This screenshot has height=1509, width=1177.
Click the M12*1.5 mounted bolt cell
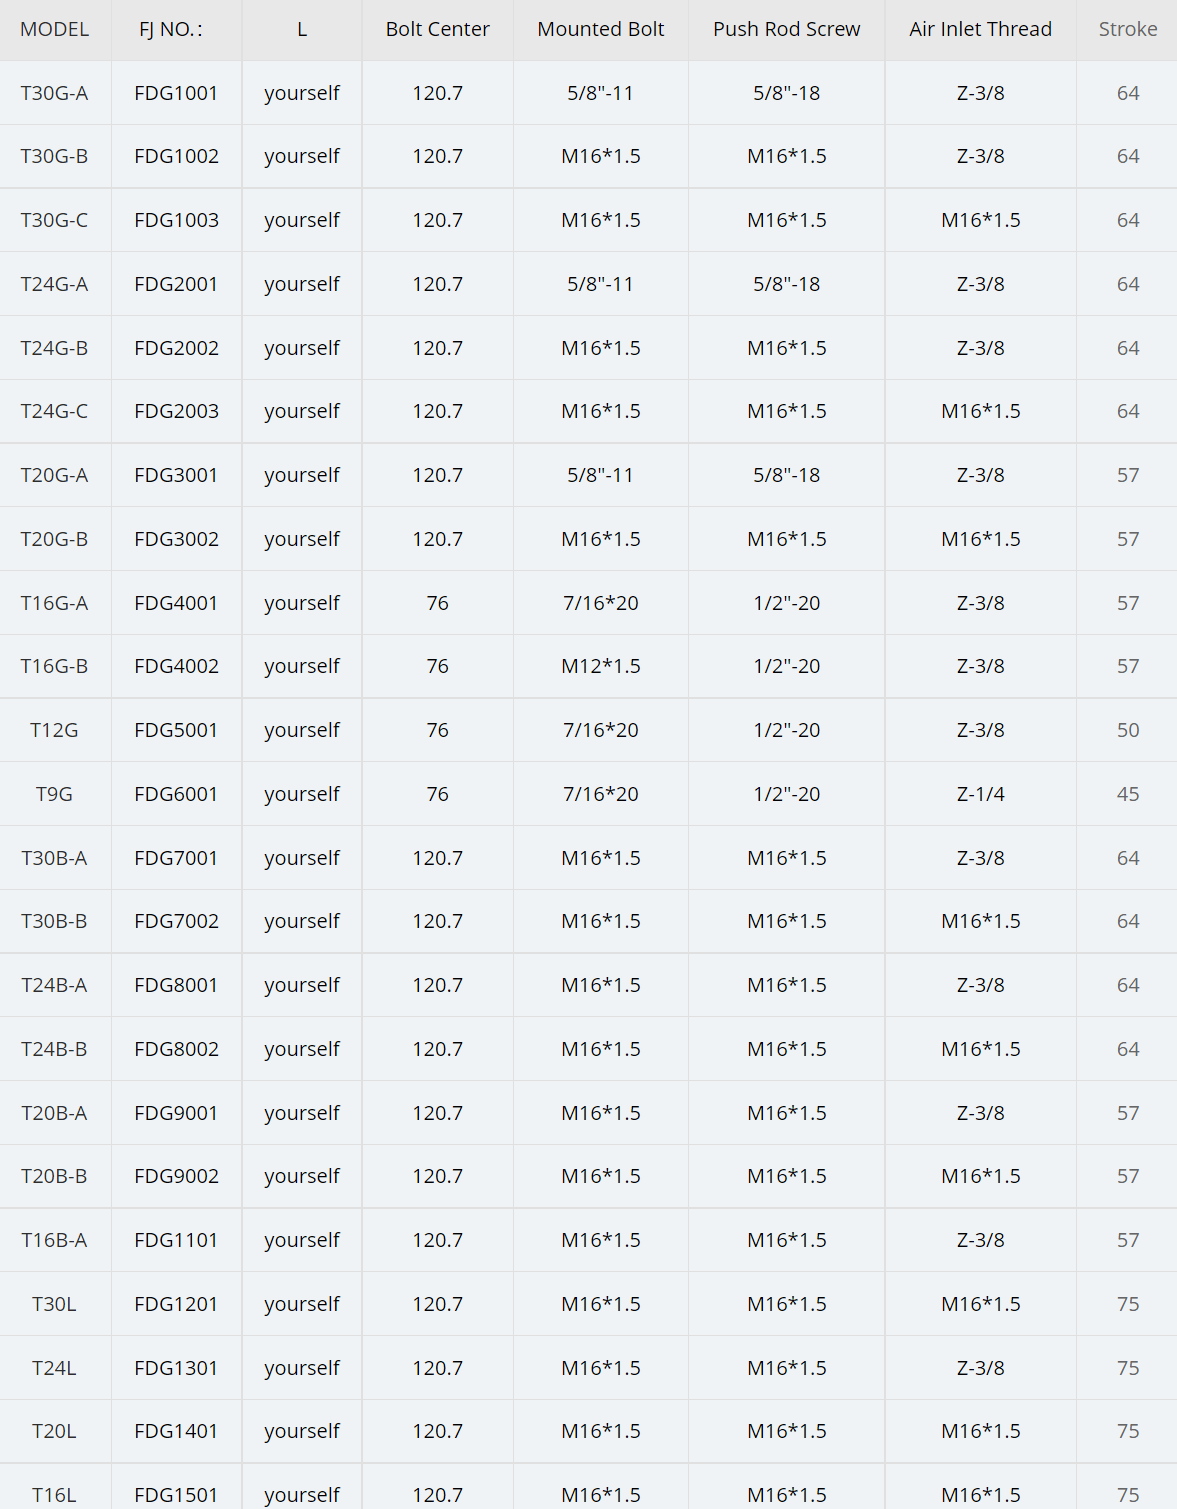point(601,666)
